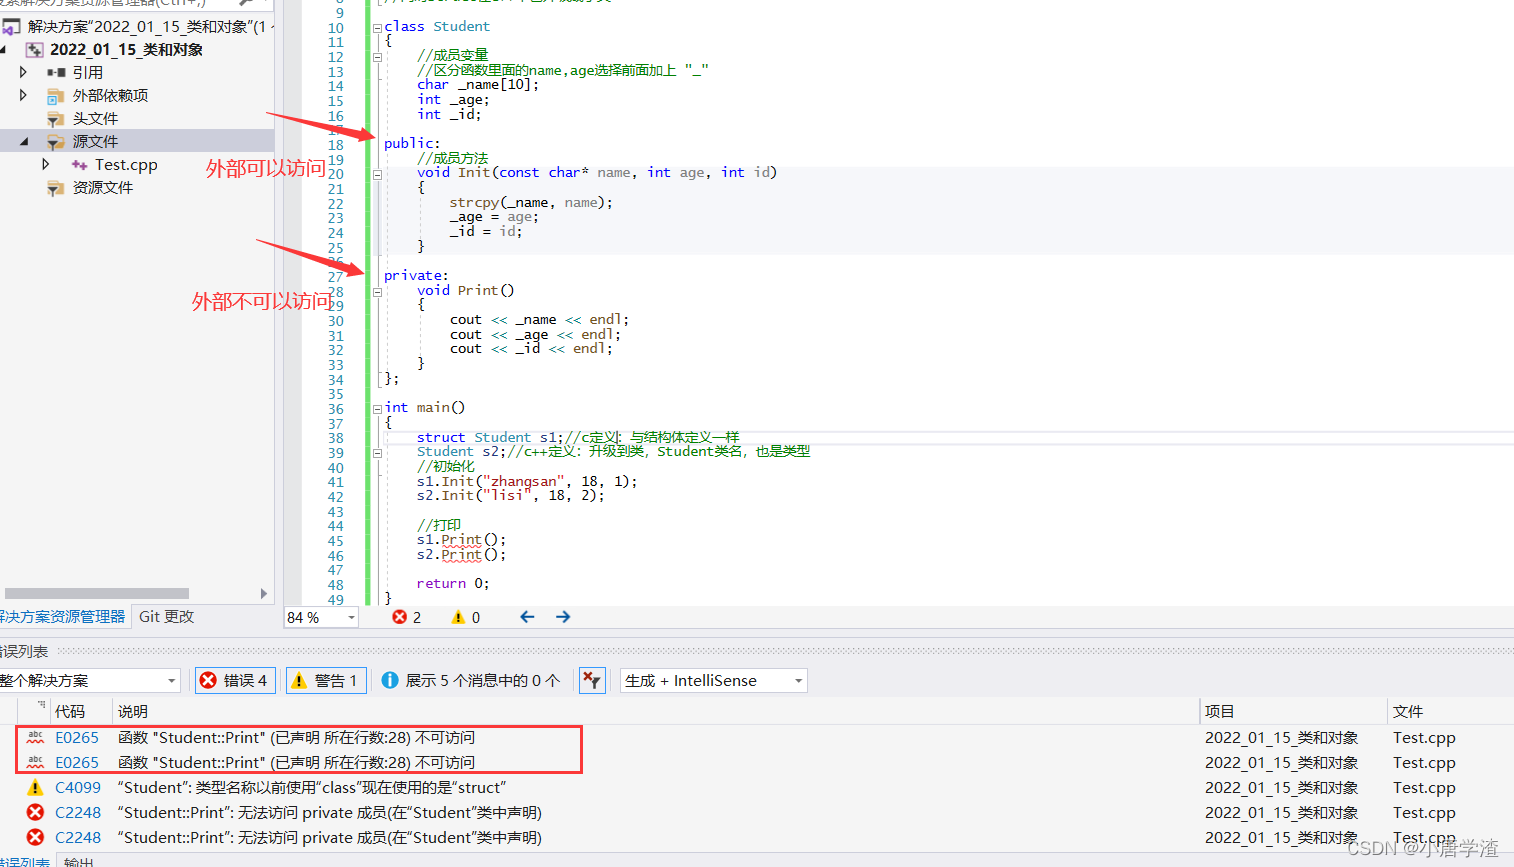Switch to the Git 更改 tab
1514x867 pixels.
166,617
